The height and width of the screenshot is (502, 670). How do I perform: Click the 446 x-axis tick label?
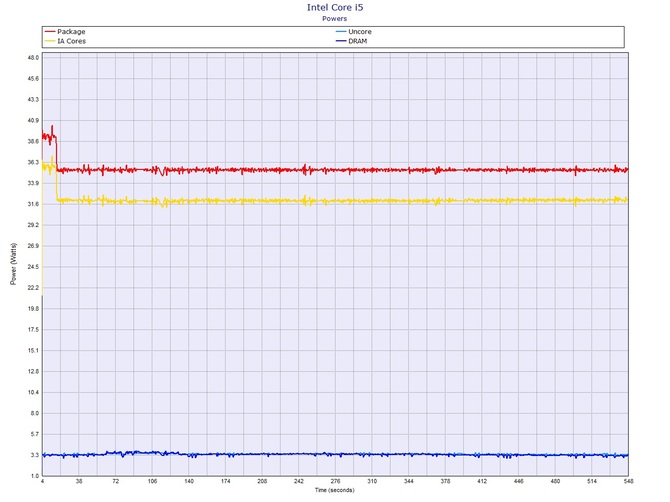[x=518, y=481]
